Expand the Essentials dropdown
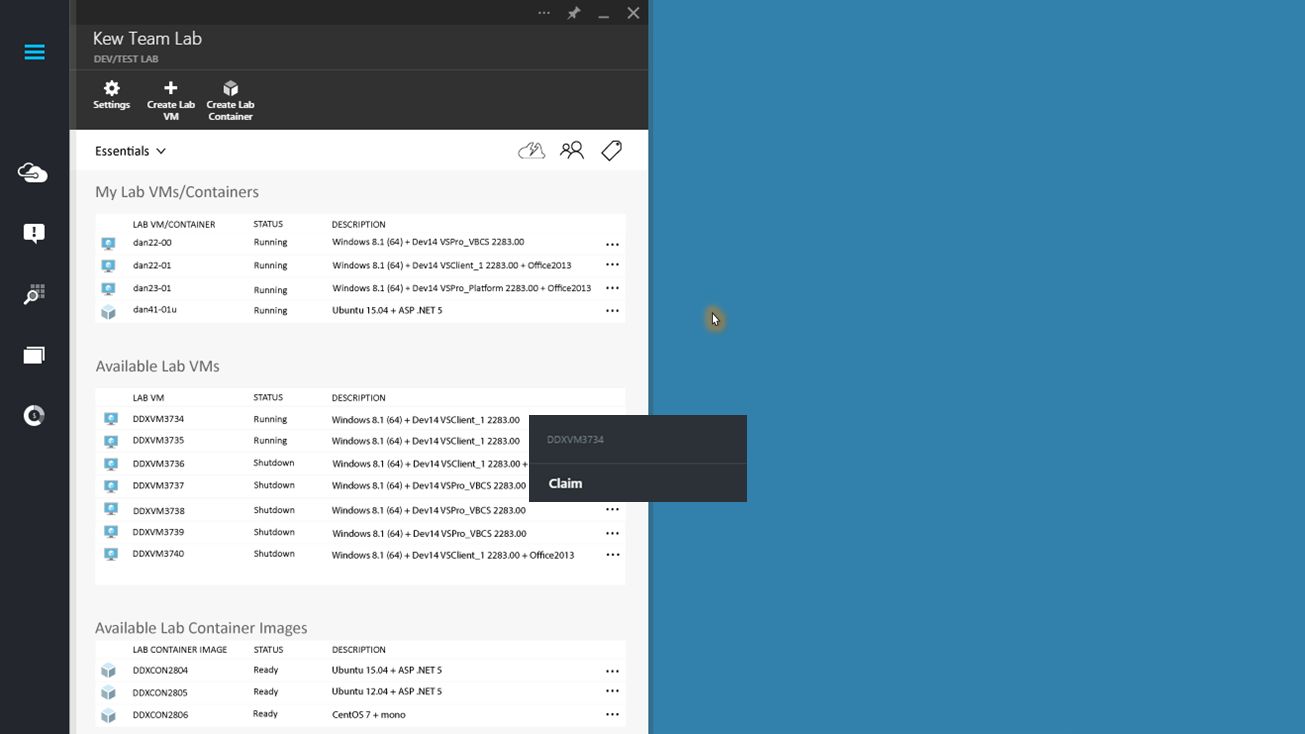The width and height of the screenshot is (1305, 734). pyautogui.click(x=130, y=151)
